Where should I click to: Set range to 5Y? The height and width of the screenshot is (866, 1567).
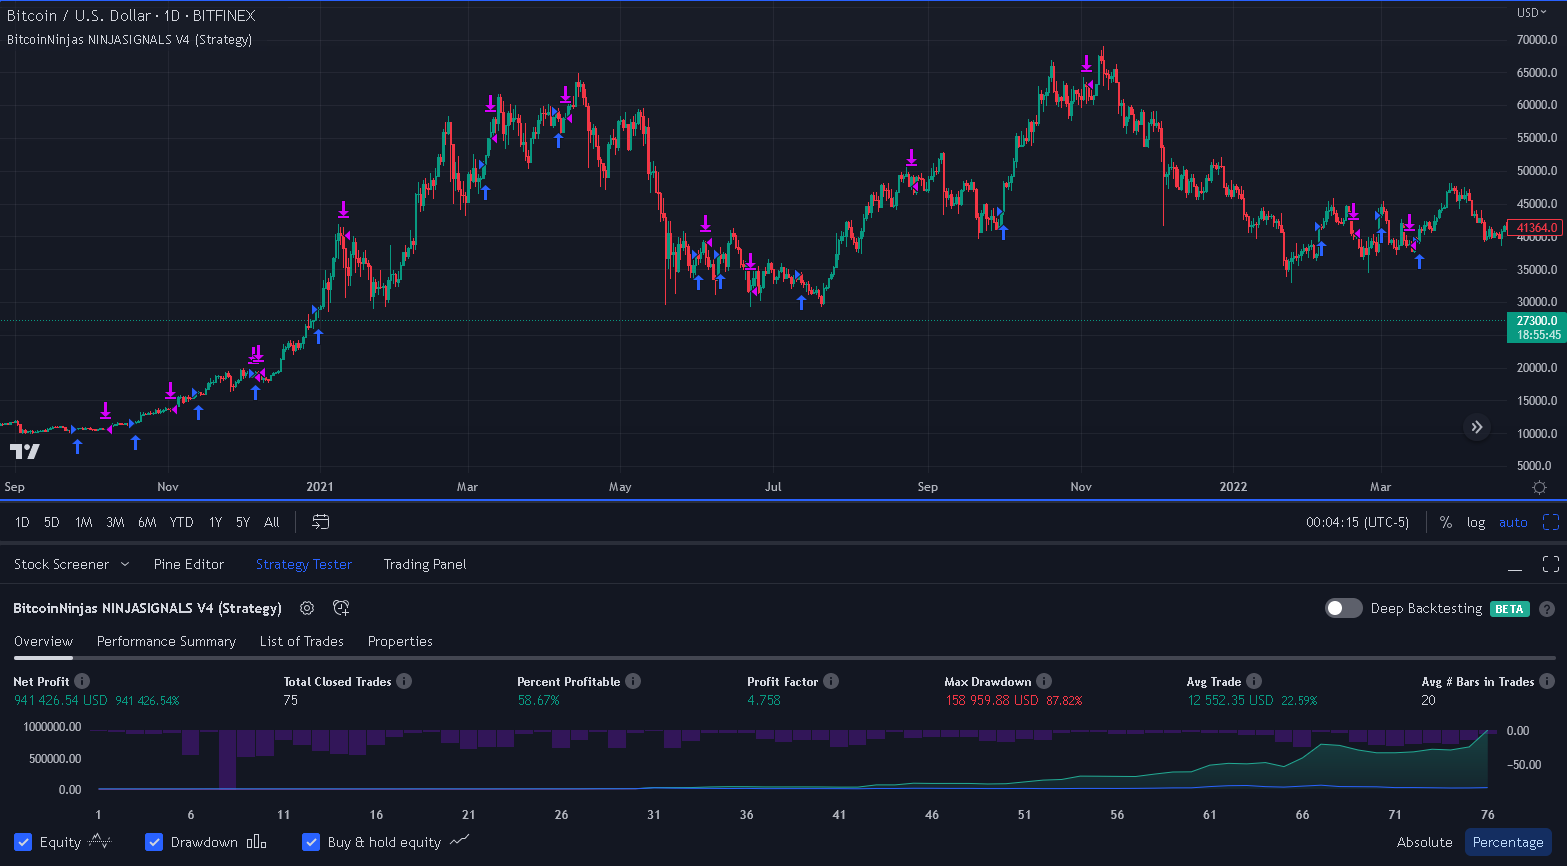[243, 522]
